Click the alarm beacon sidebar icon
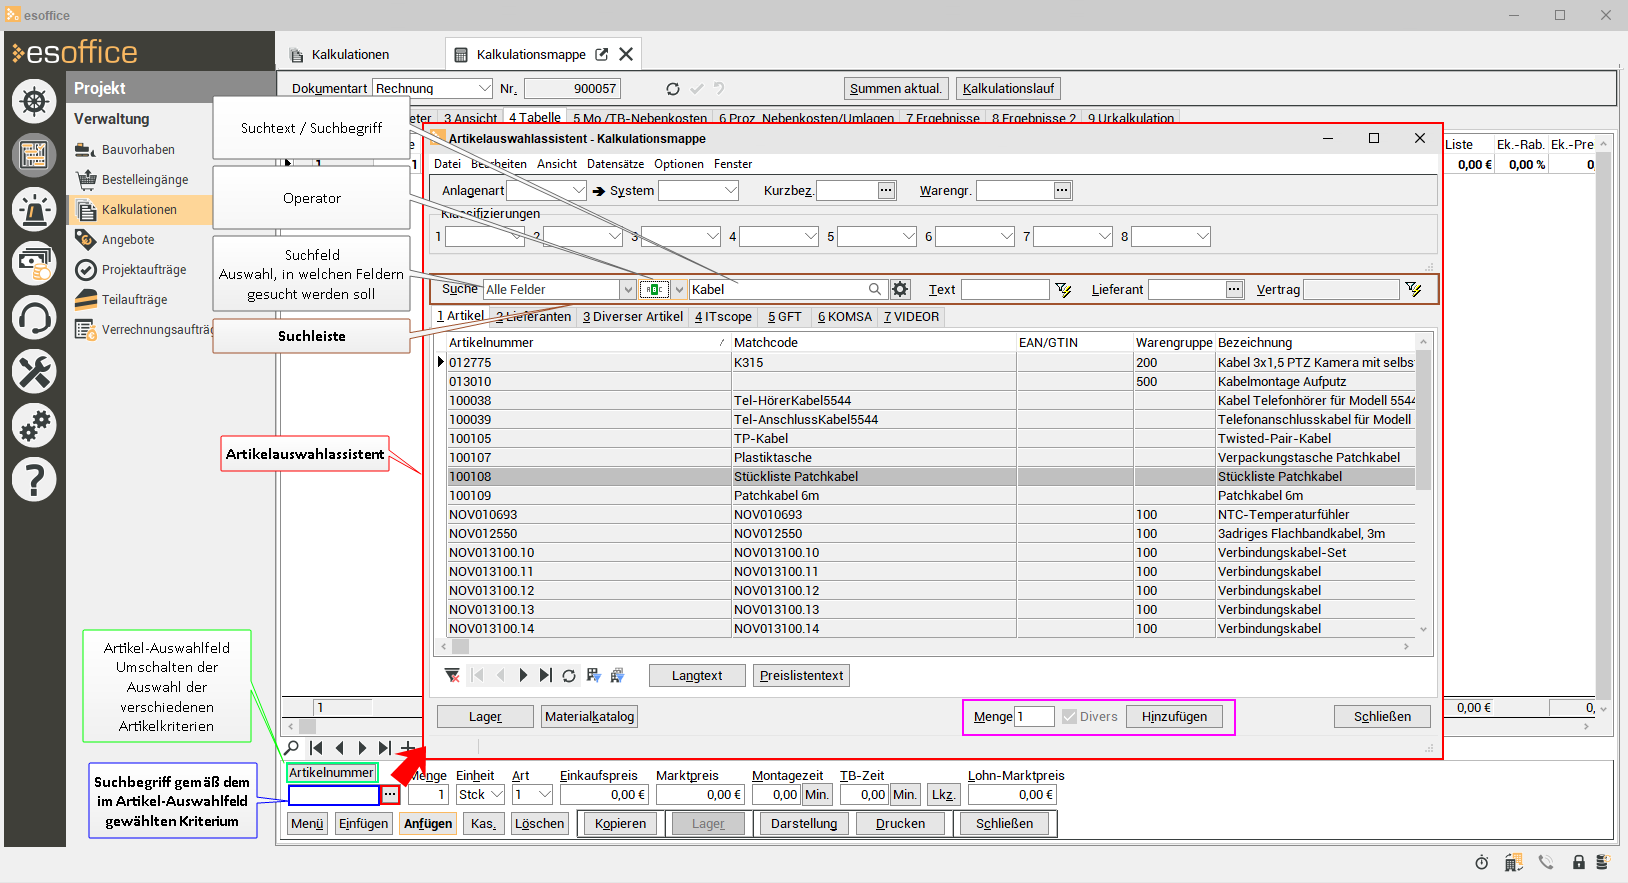Image resolution: width=1628 pixels, height=883 pixels. 34,210
